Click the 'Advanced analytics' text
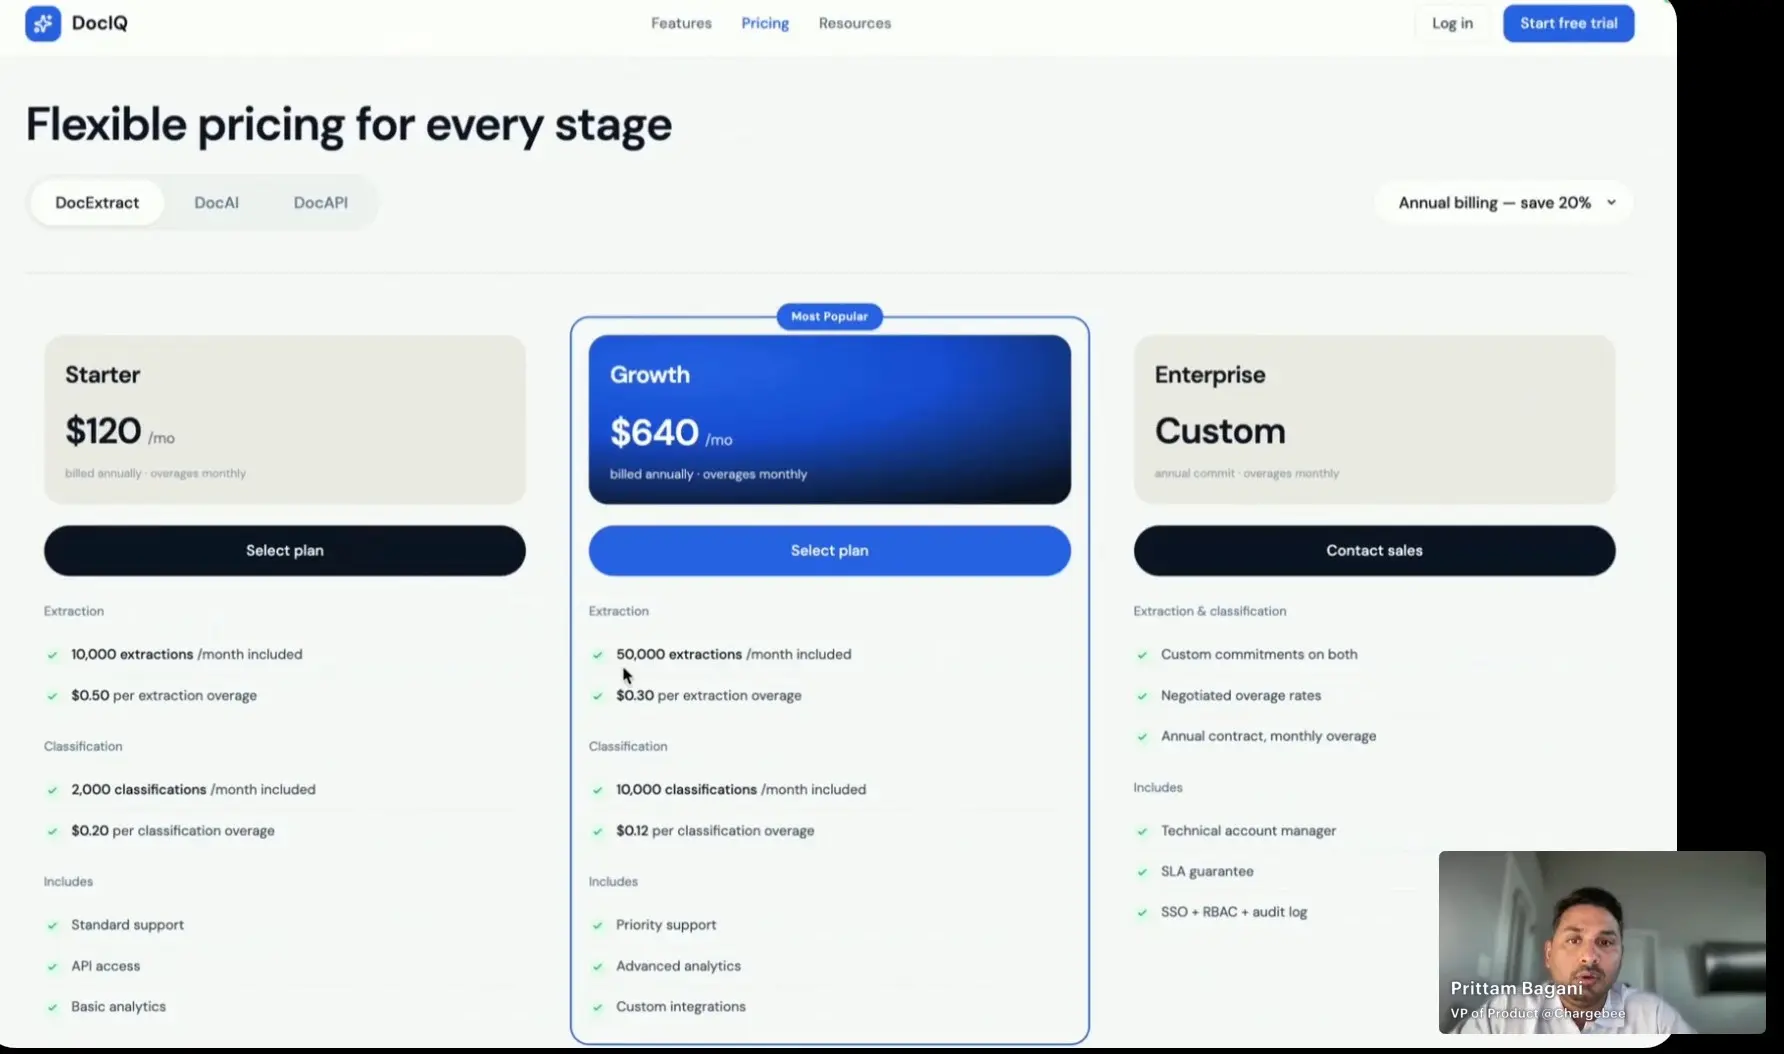This screenshot has height=1054, width=1784. pyautogui.click(x=678, y=966)
